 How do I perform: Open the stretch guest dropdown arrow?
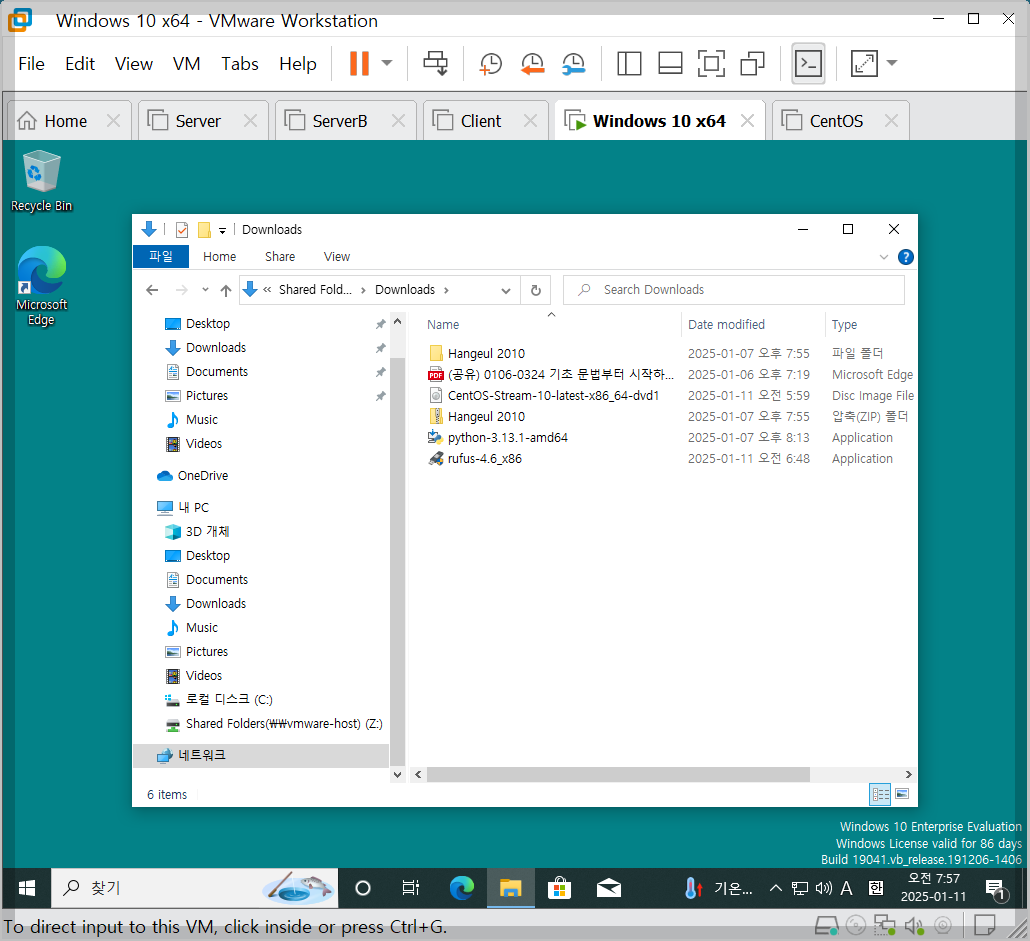click(x=892, y=64)
